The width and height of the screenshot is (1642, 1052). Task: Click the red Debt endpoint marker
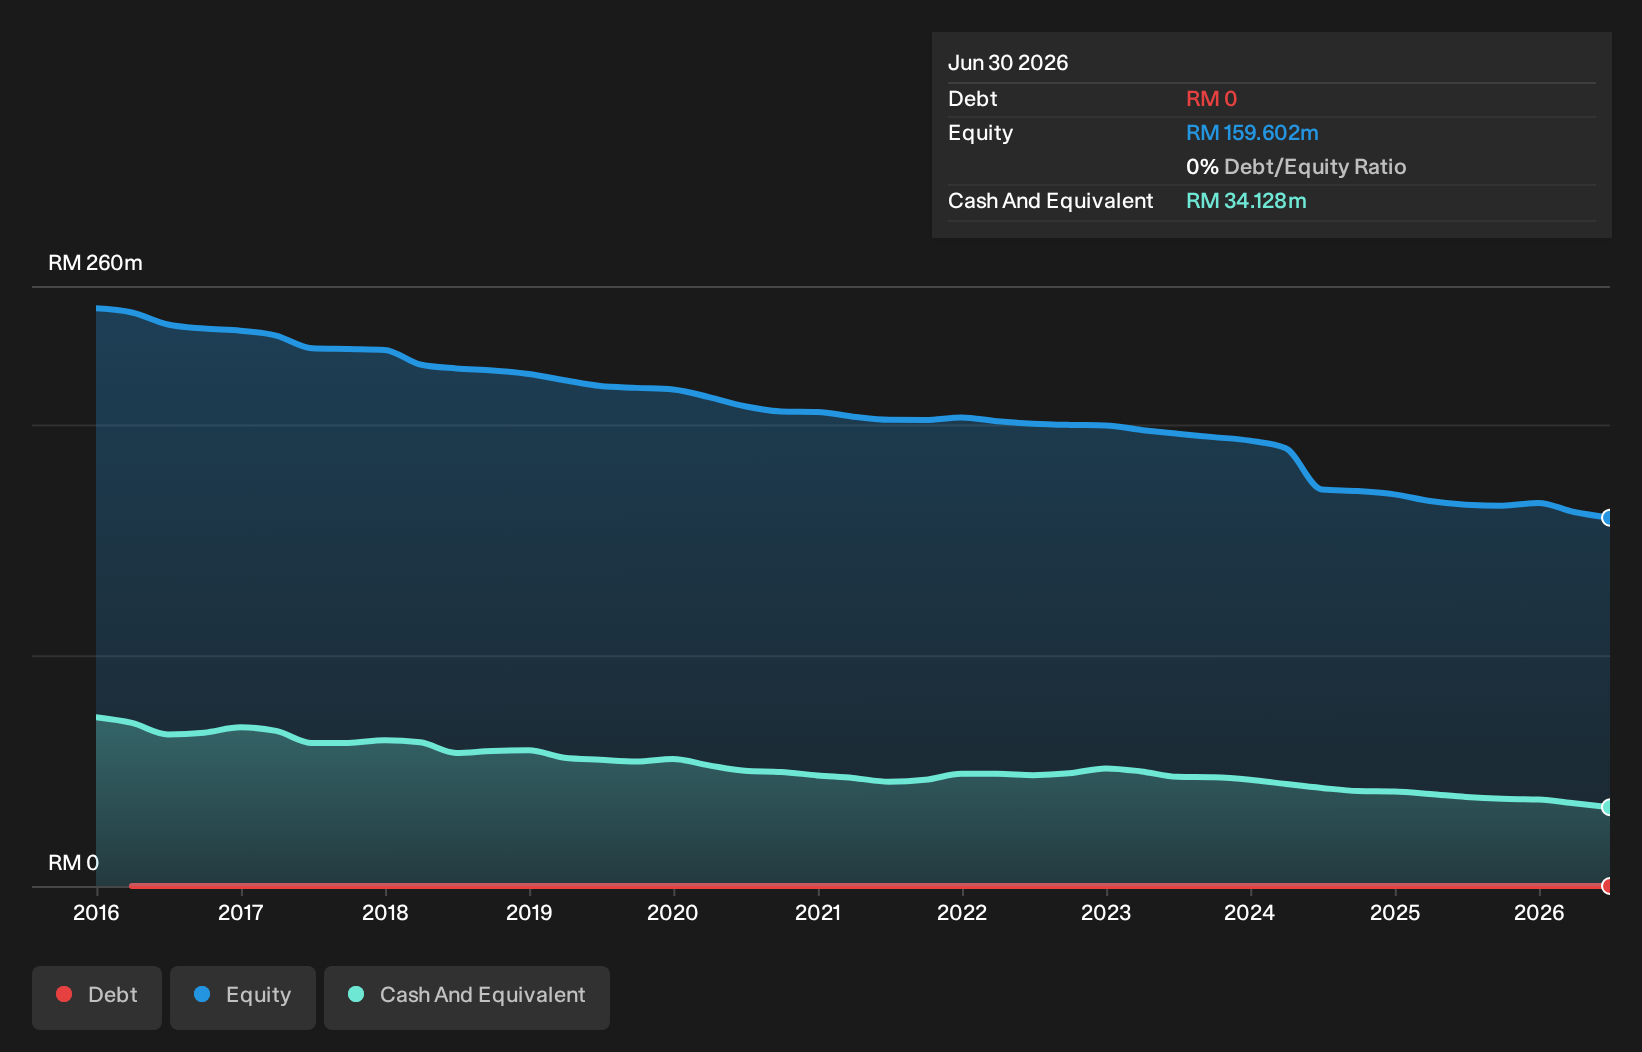(x=1608, y=886)
